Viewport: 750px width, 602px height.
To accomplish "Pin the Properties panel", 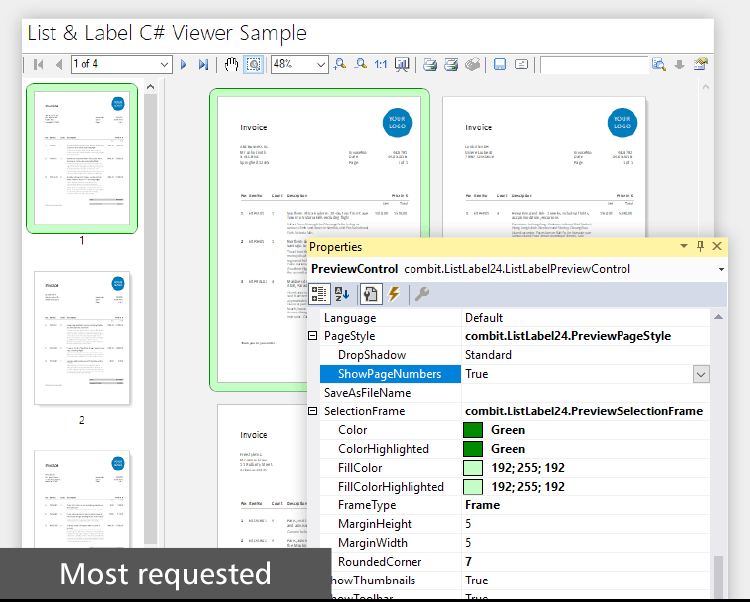I will click(700, 246).
